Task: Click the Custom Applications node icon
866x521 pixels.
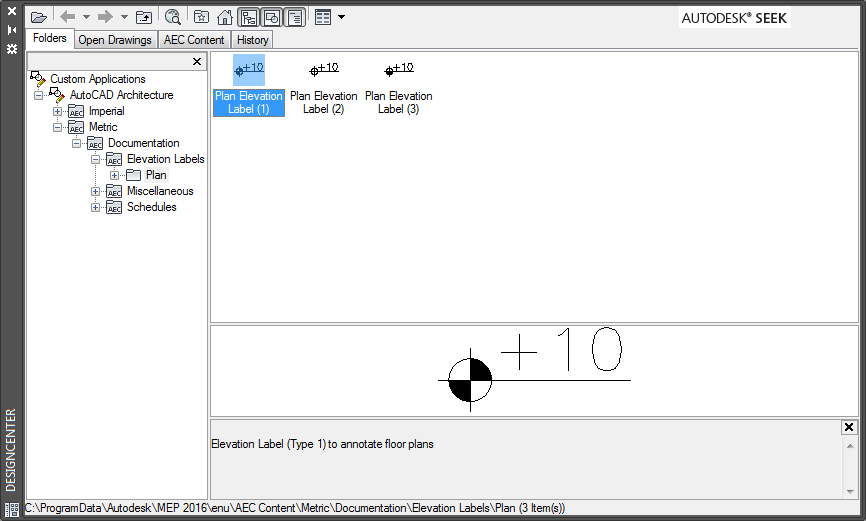Action: click(x=38, y=79)
